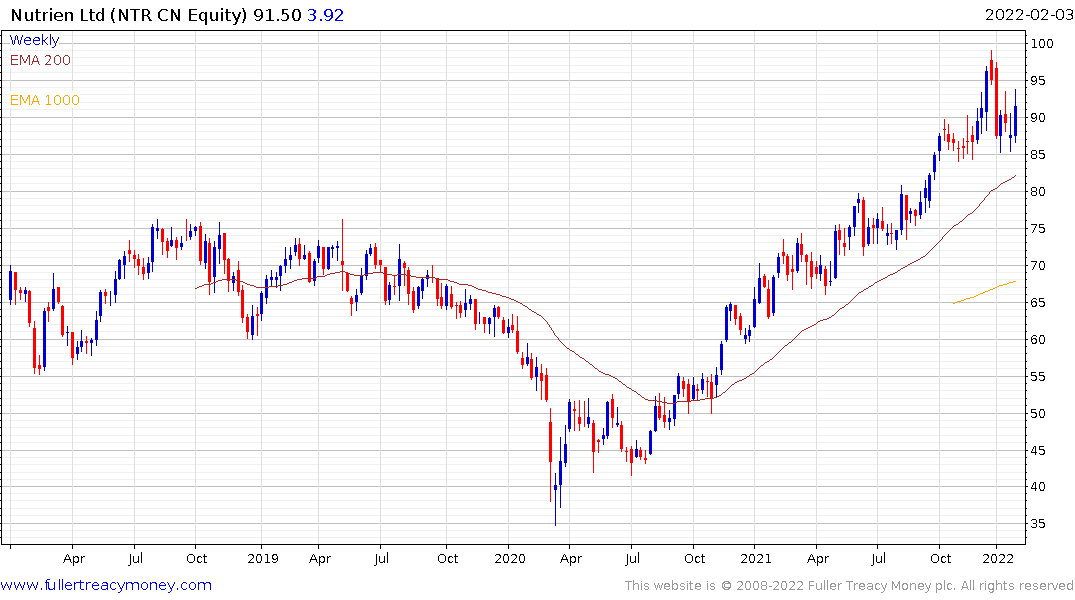Click the 40 price axis label
Viewport: 1075px width, 600px height.
click(x=1038, y=487)
